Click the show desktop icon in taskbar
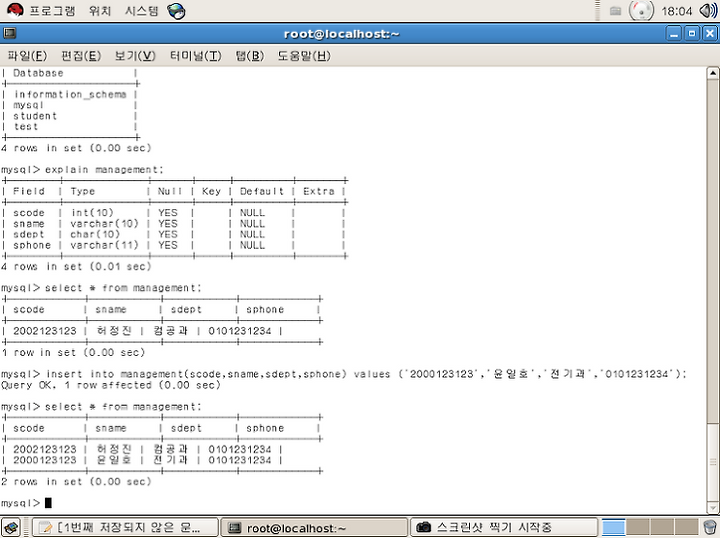The height and width of the screenshot is (538, 720). (11, 527)
